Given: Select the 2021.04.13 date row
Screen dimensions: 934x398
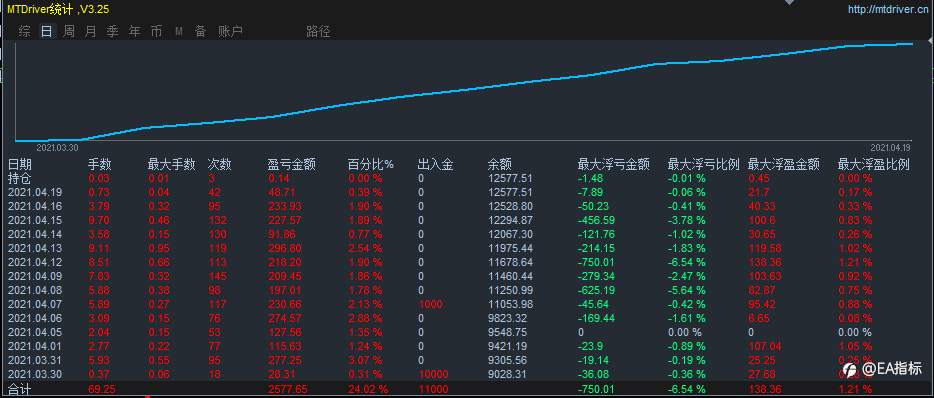Looking at the screenshot, I should tap(35, 248).
